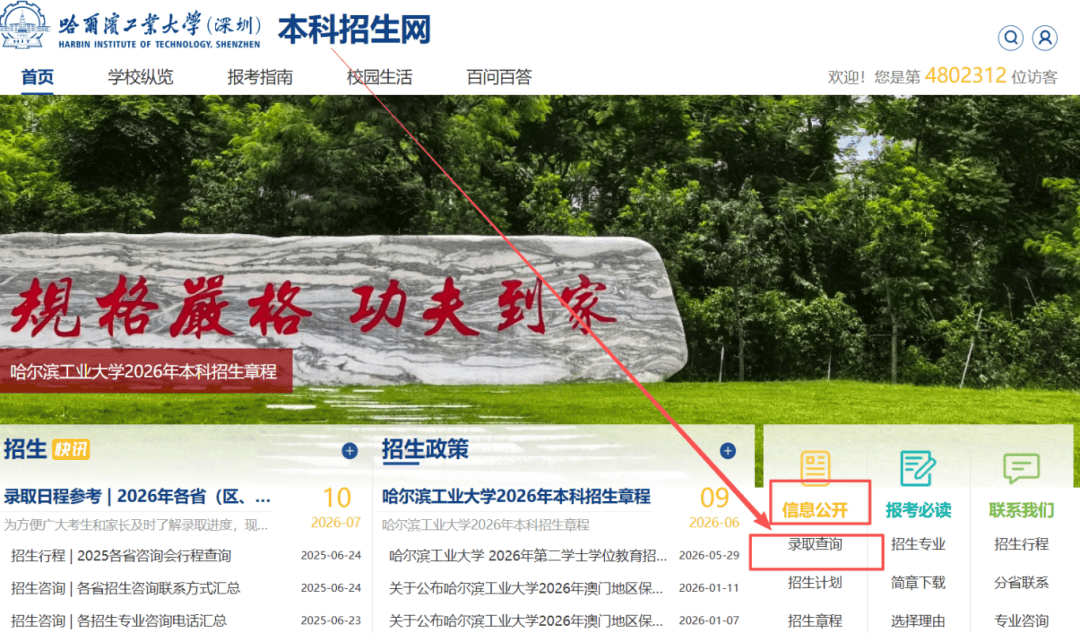Open the 录取查询 link
The height and width of the screenshot is (633, 1080).
click(816, 544)
